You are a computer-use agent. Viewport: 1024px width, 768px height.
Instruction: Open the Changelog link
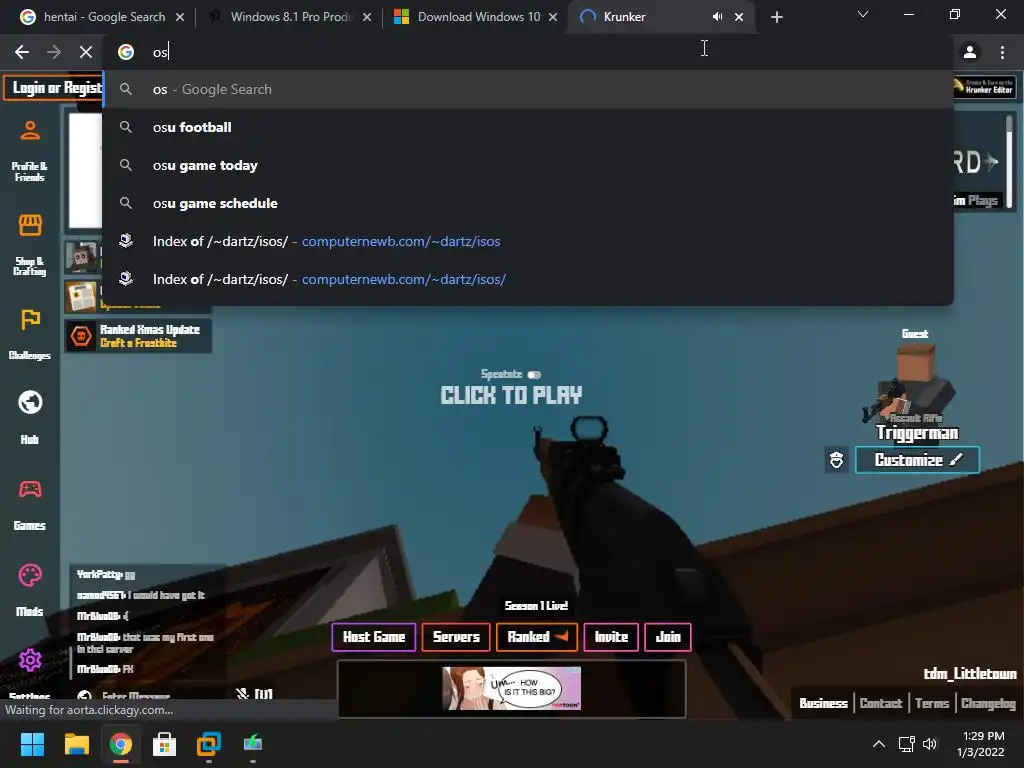tap(988, 703)
